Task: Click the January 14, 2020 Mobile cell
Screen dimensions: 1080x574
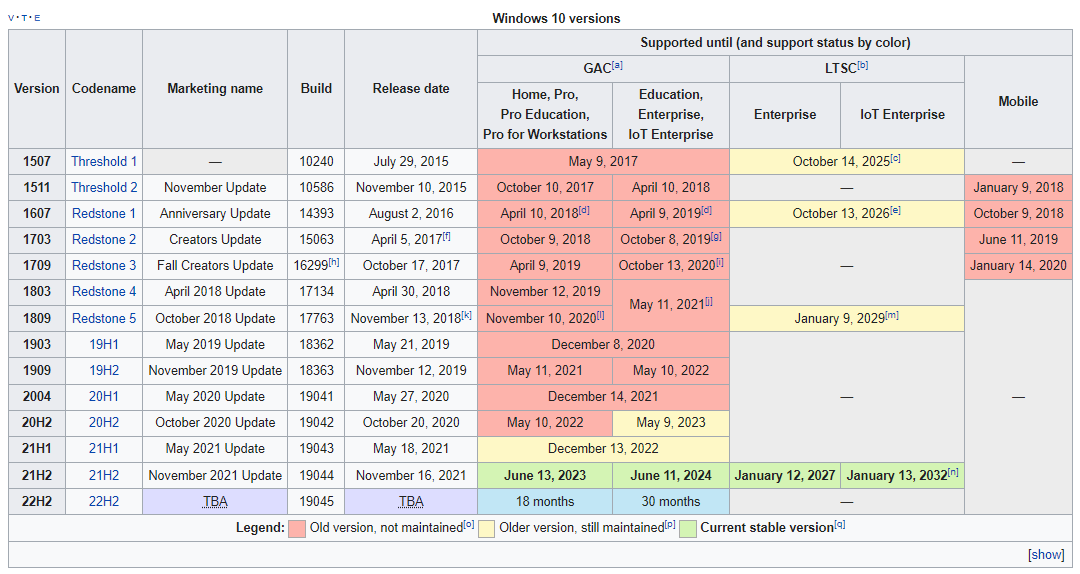Action: pyautogui.click(x=1018, y=265)
